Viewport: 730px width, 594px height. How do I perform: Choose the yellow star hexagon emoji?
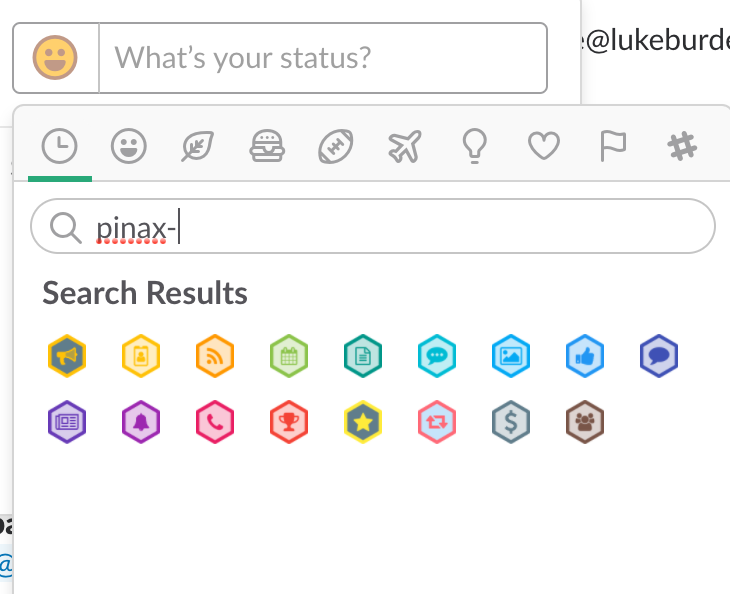point(363,422)
